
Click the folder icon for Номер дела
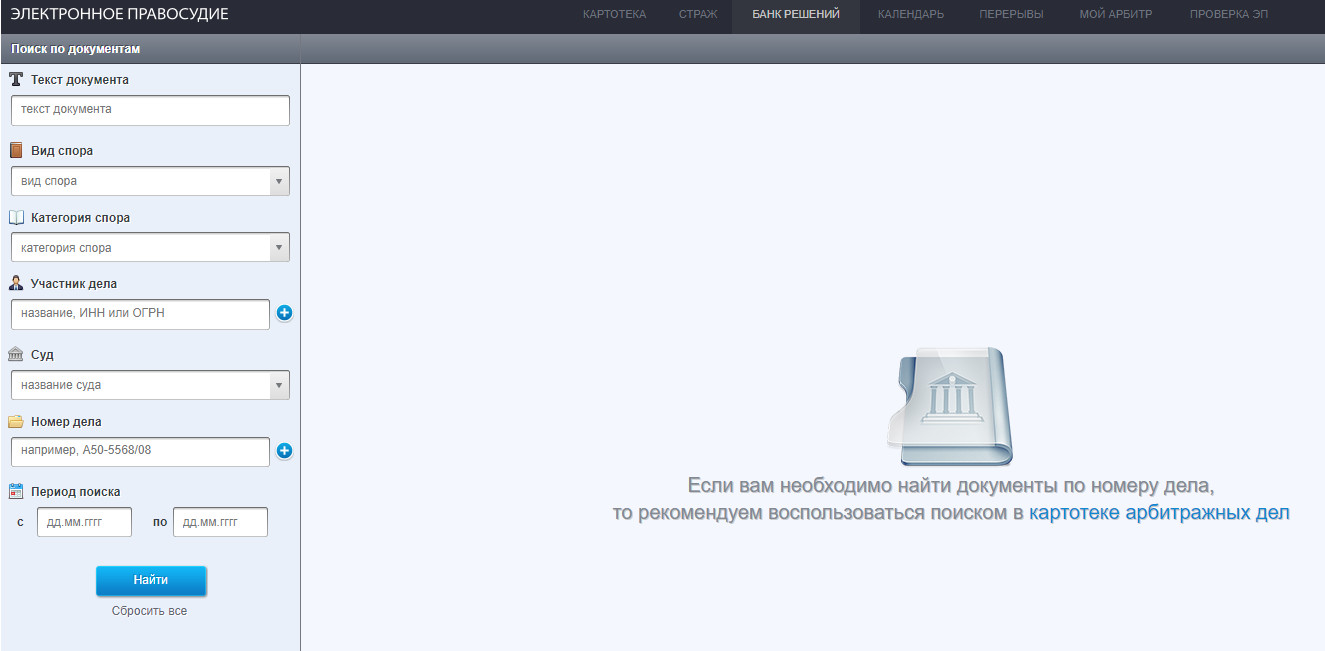16,421
